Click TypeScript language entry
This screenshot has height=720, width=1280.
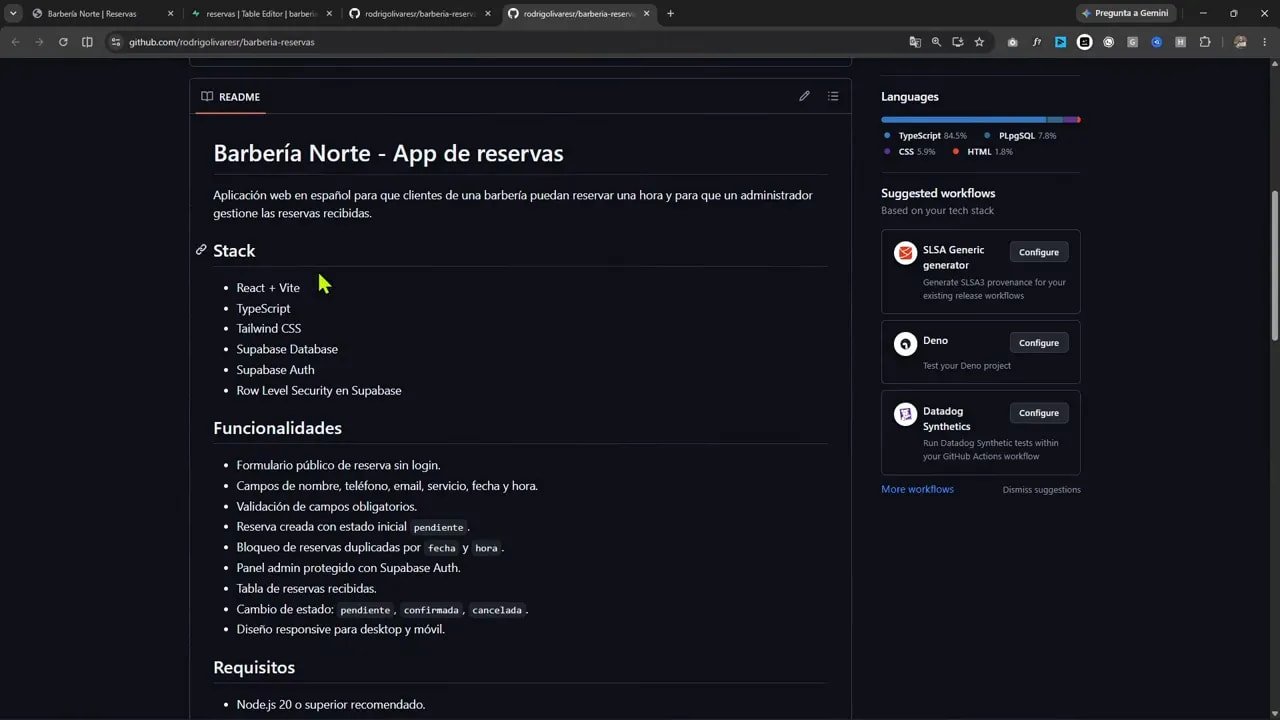[x=925, y=135]
